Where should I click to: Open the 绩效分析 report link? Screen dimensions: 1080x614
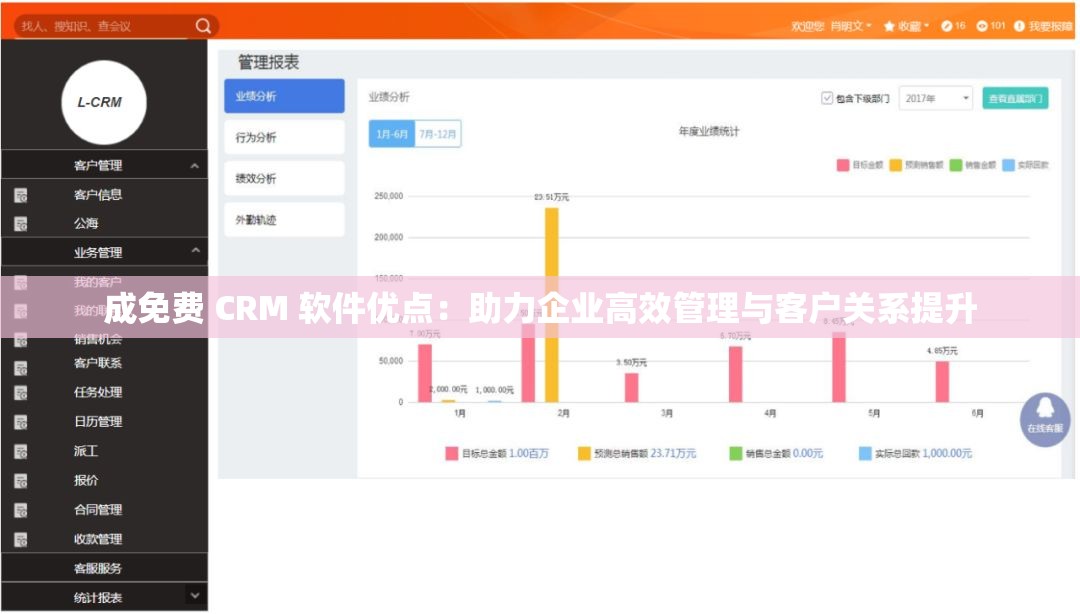click(283, 177)
